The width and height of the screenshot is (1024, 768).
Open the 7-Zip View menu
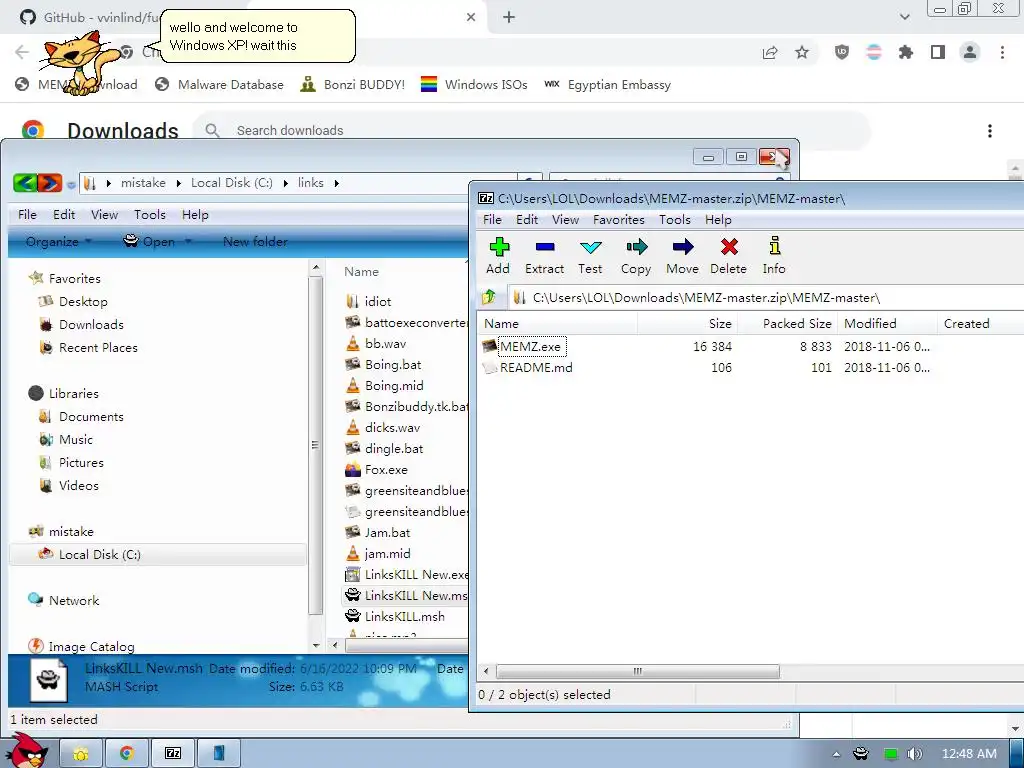pos(566,219)
